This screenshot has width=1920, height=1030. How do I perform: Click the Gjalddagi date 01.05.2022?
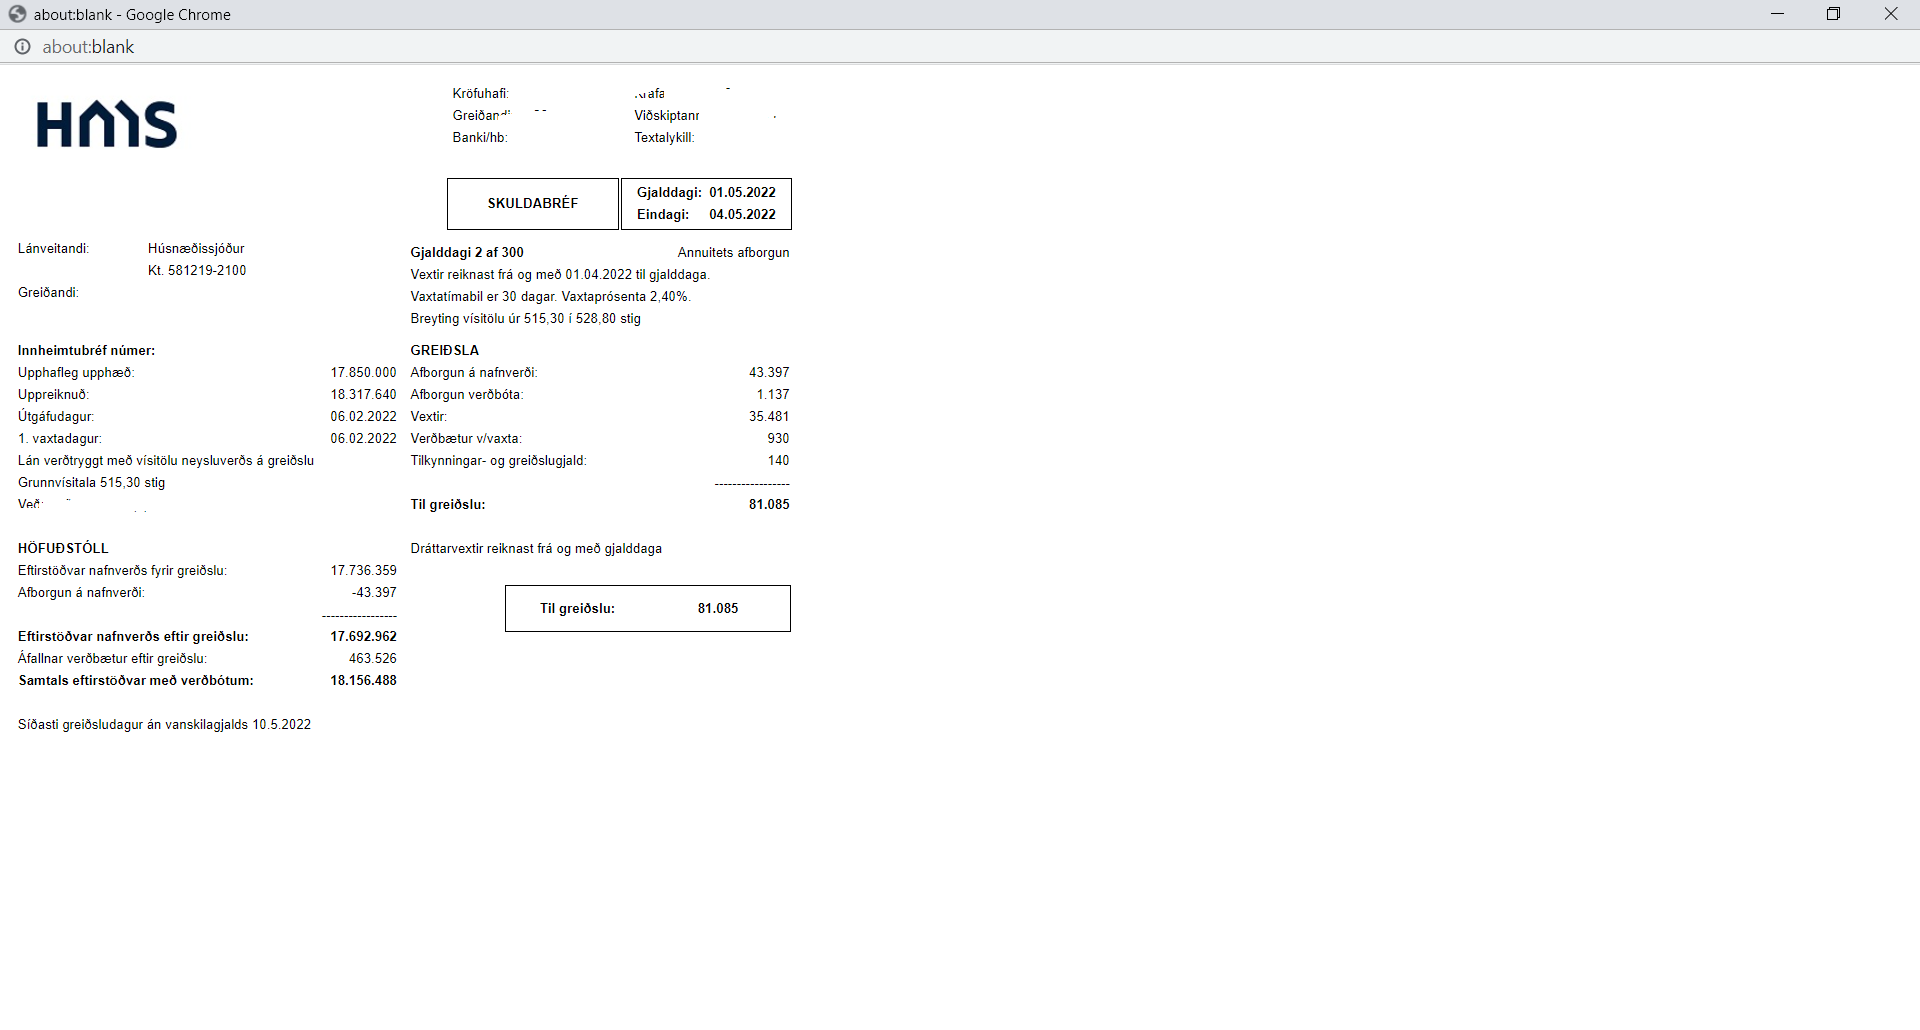click(x=742, y=193)
